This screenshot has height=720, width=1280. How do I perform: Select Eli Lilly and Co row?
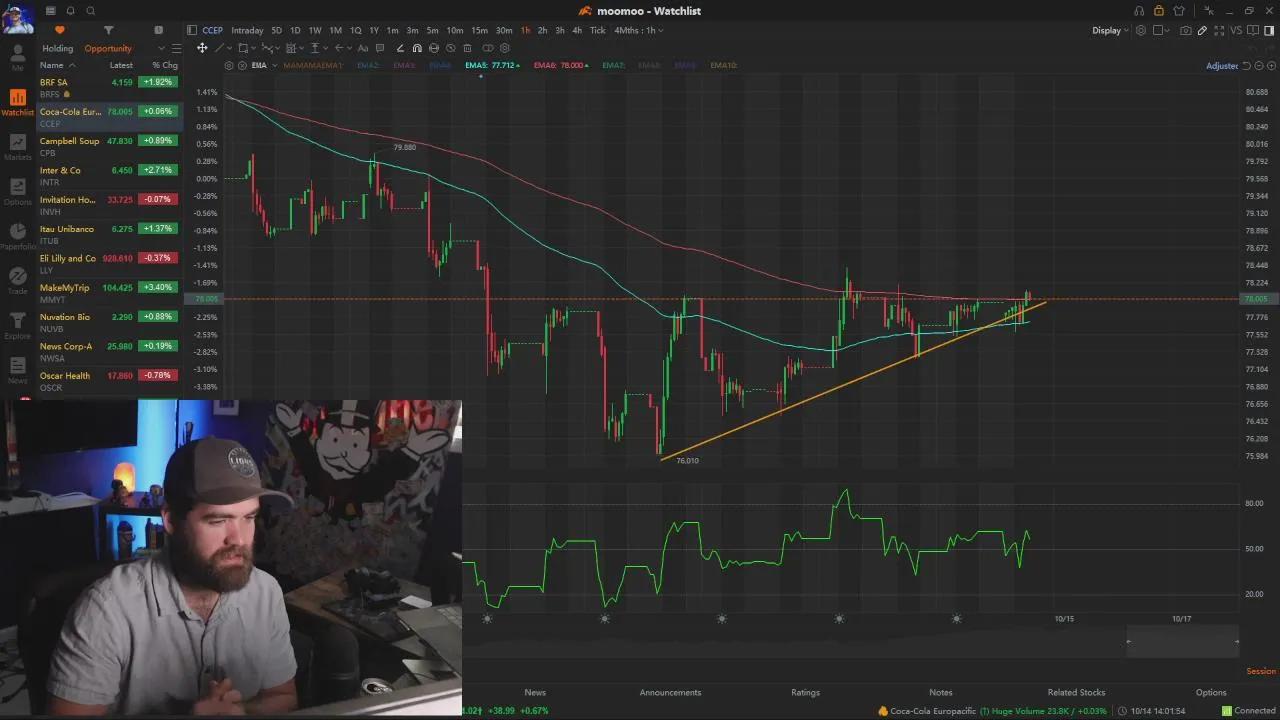point(110,263)
